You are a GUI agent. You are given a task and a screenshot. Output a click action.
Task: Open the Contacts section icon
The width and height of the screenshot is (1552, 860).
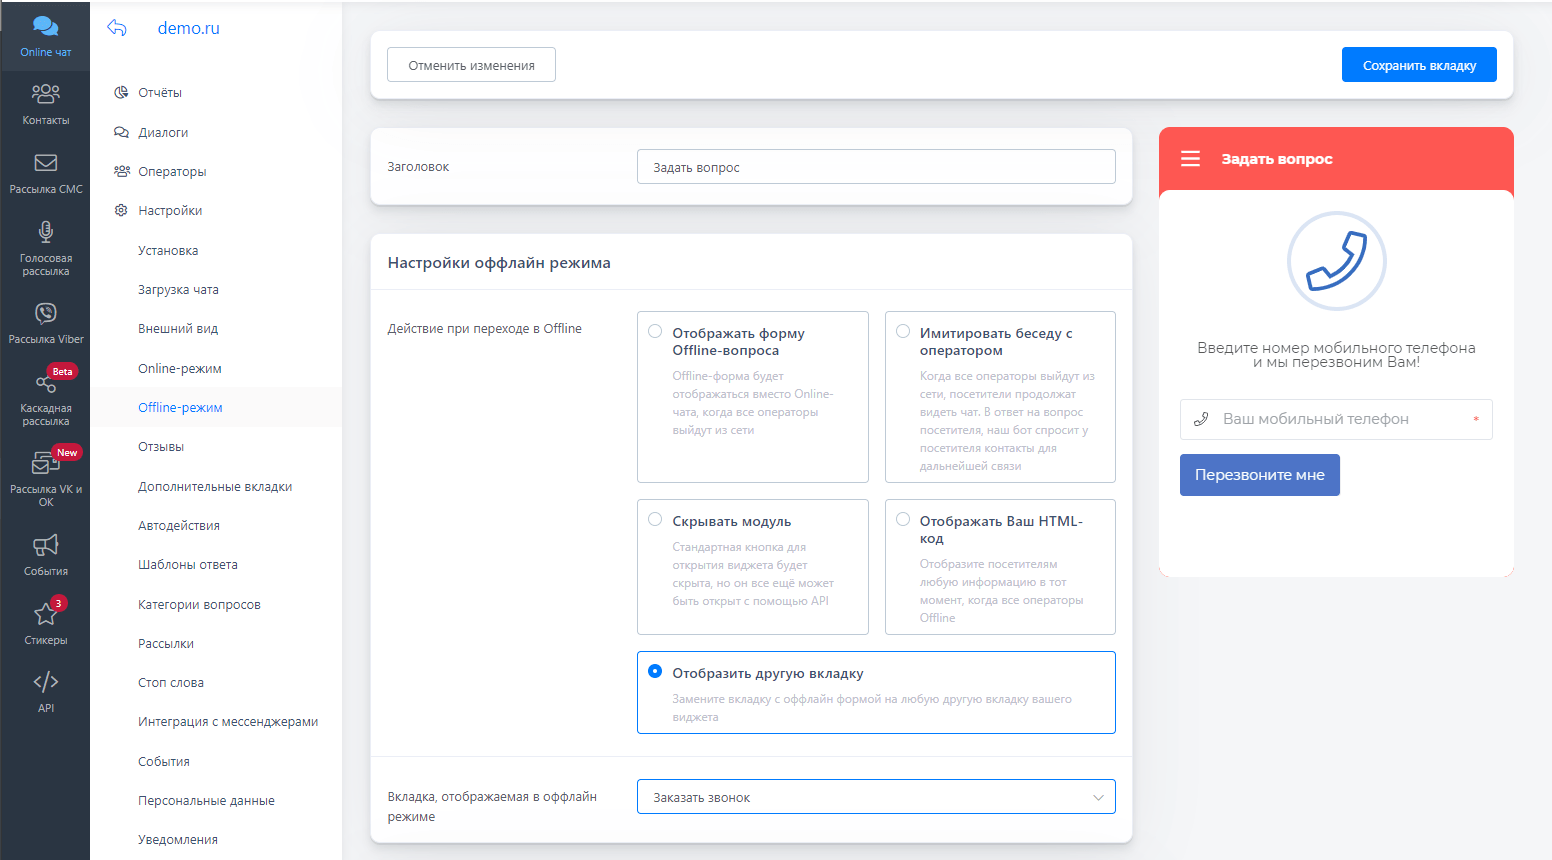click(45, 94)
